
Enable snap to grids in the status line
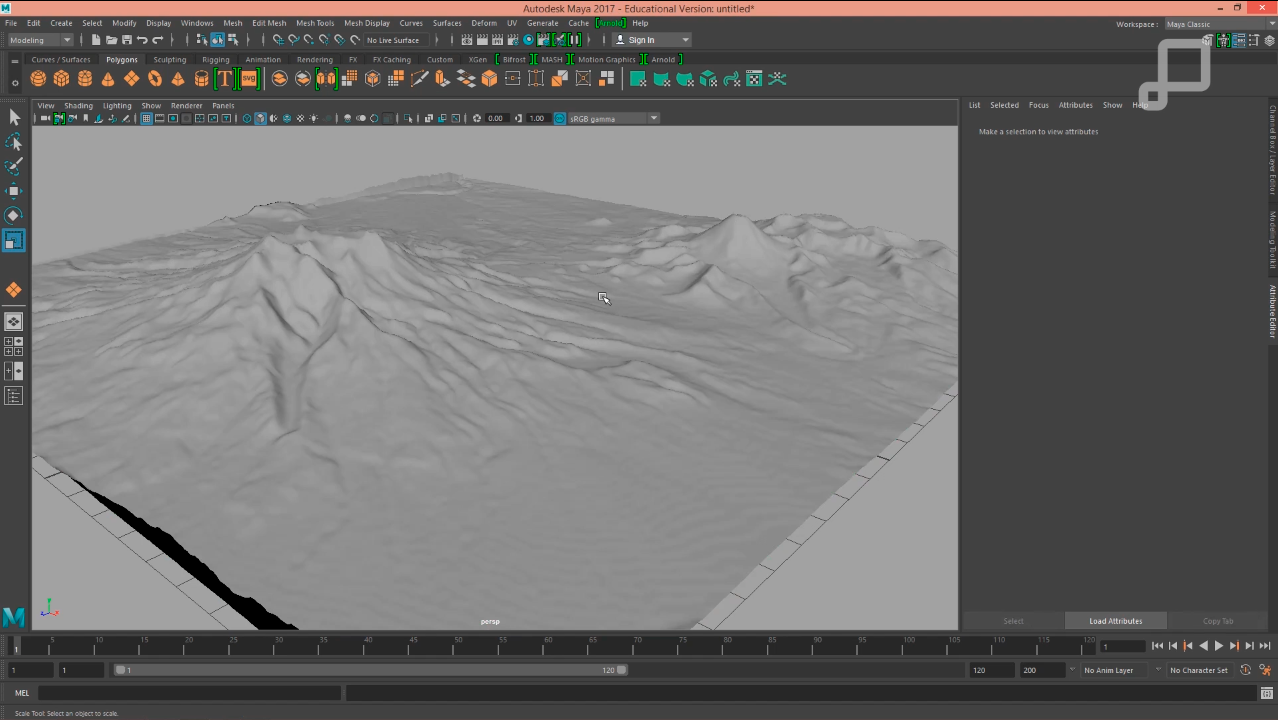click(278, 40)
